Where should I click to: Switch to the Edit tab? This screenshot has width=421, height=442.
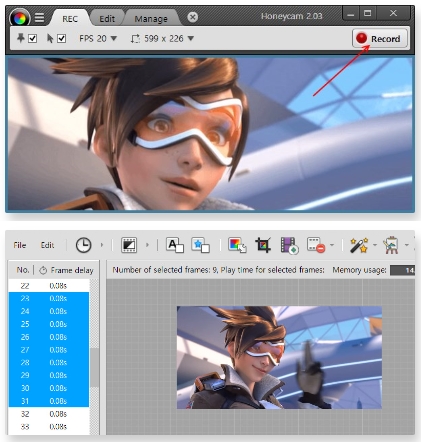tap(107, 19)
